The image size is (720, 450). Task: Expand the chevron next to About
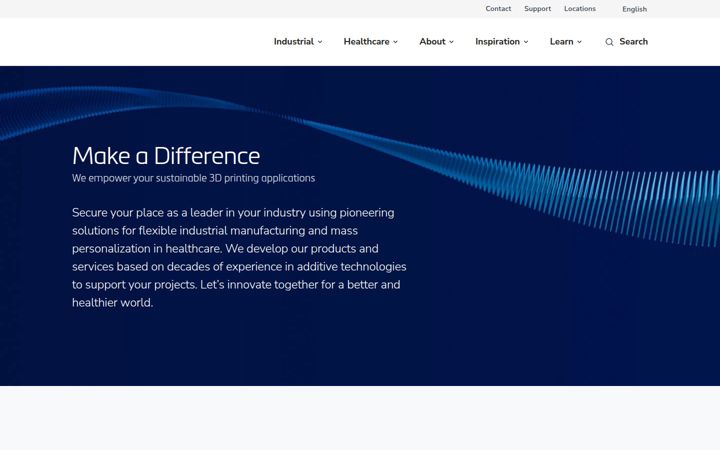tap(451, 42)
